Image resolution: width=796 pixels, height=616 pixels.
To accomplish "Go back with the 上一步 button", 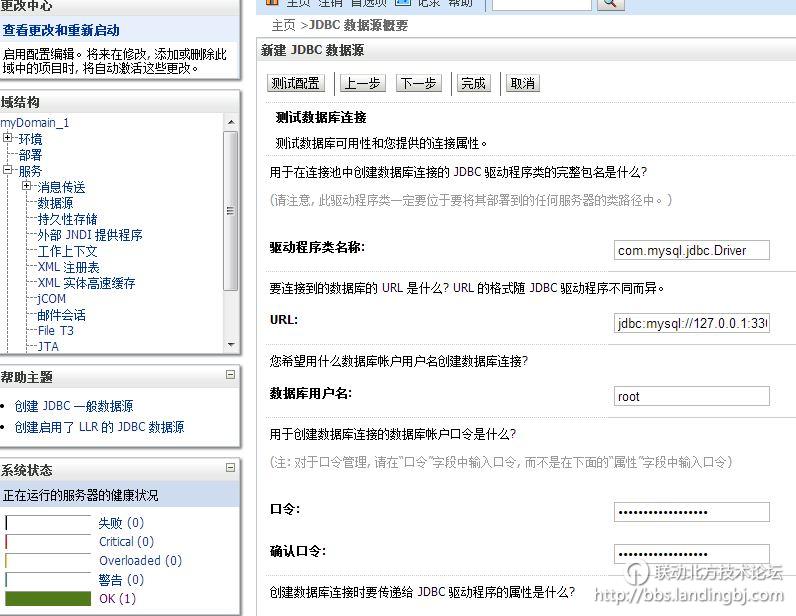I will point(363,83).
